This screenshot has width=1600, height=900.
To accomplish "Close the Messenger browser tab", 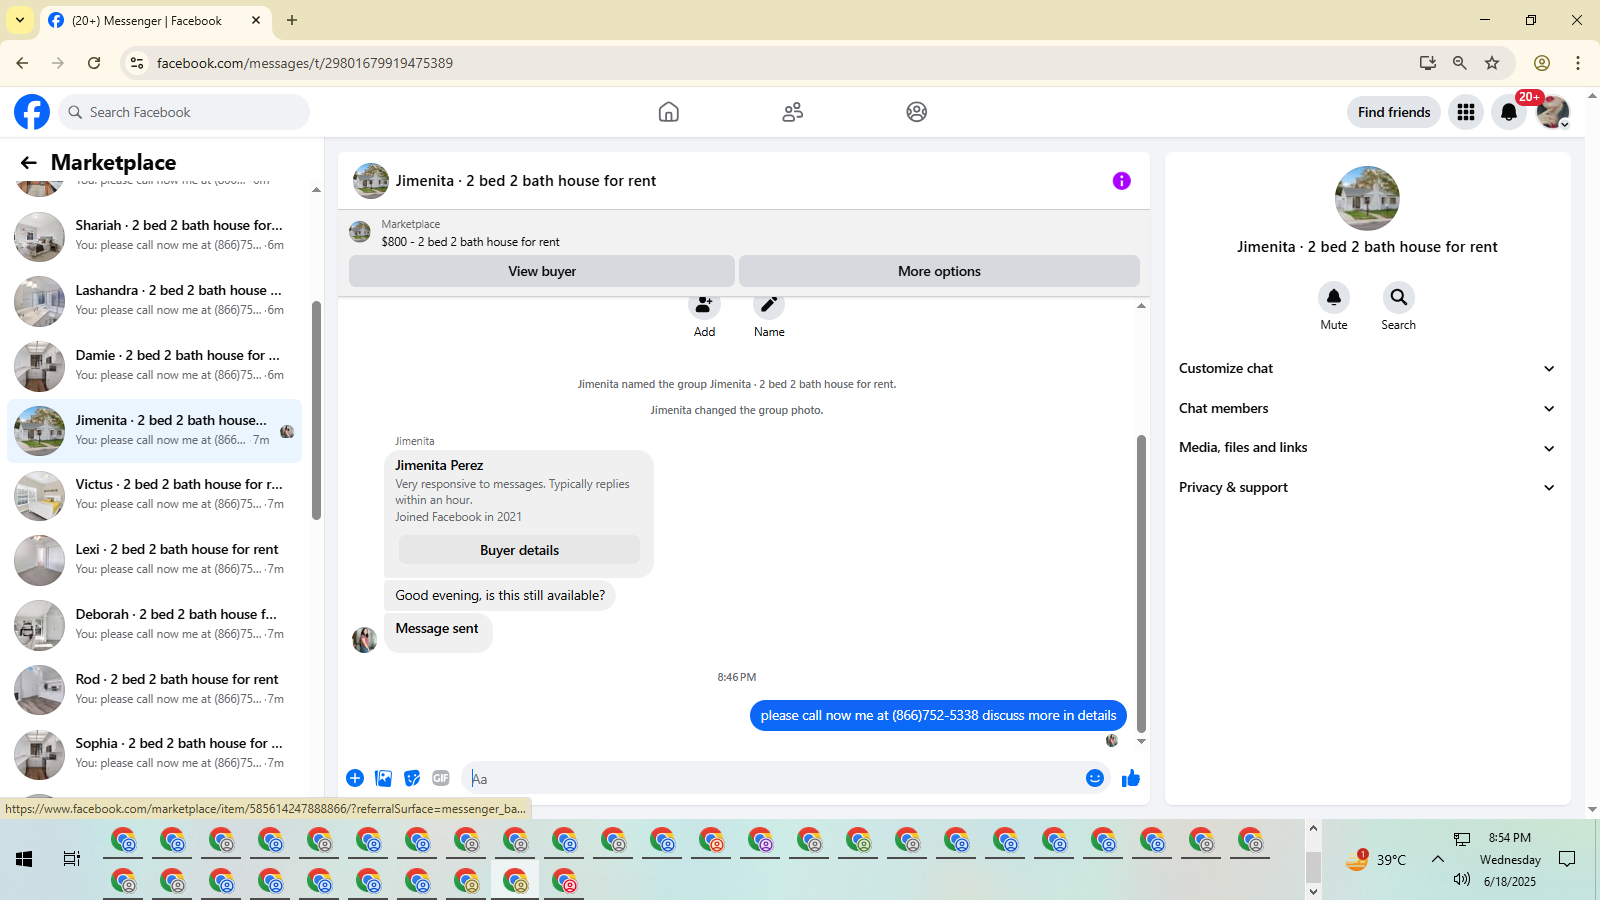I will (x=256, y=20).
